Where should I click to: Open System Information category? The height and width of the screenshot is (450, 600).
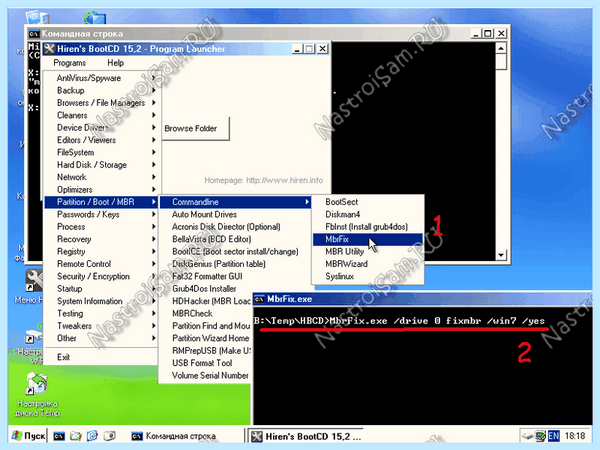pyautogui.click(x=101, y=301)
